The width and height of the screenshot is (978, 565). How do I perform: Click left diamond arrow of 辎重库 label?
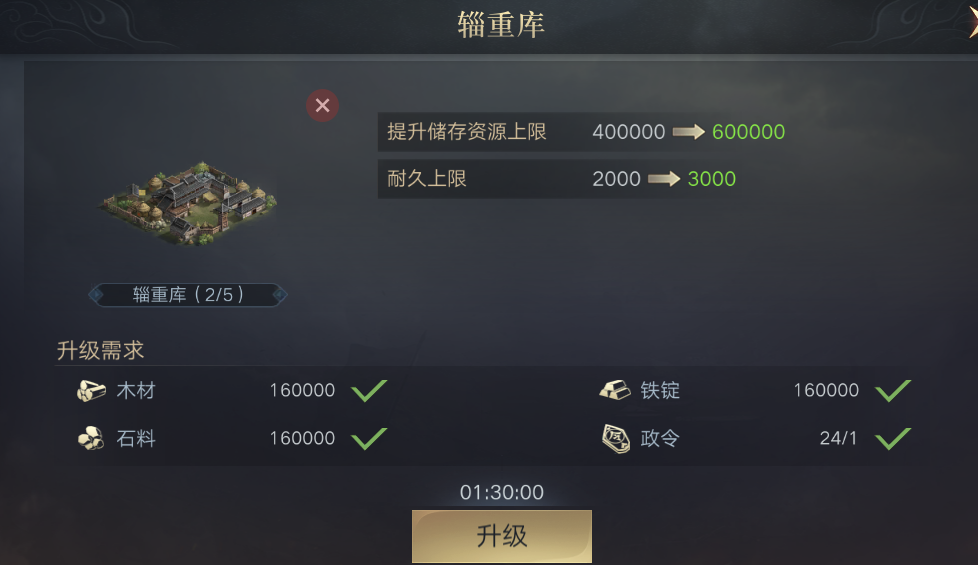(96, 294)
